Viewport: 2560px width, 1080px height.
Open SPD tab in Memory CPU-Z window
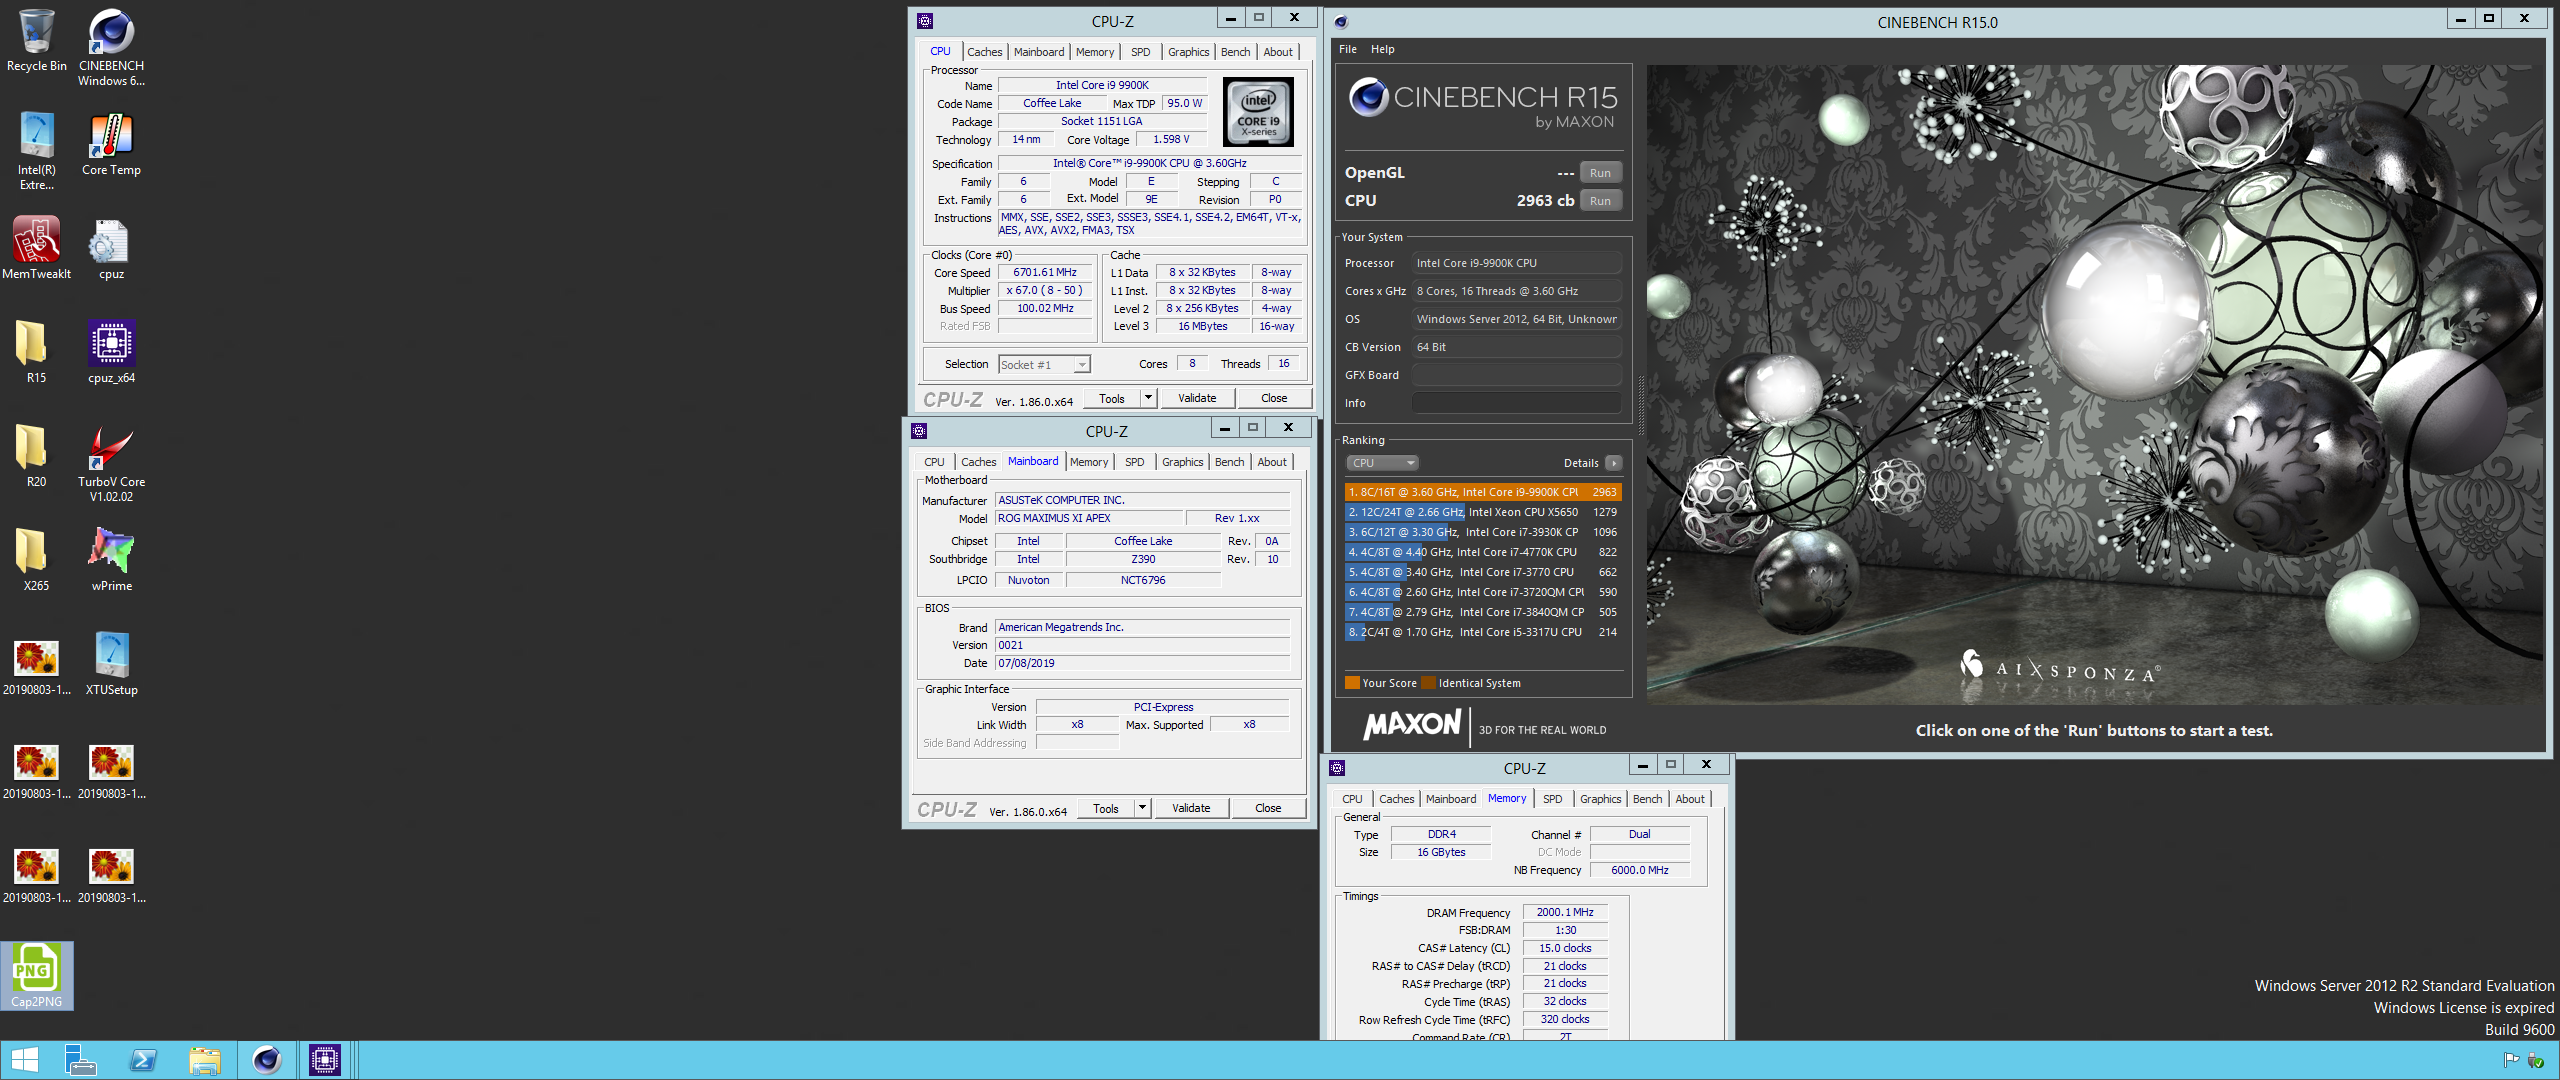click(x=1552, y=799)
